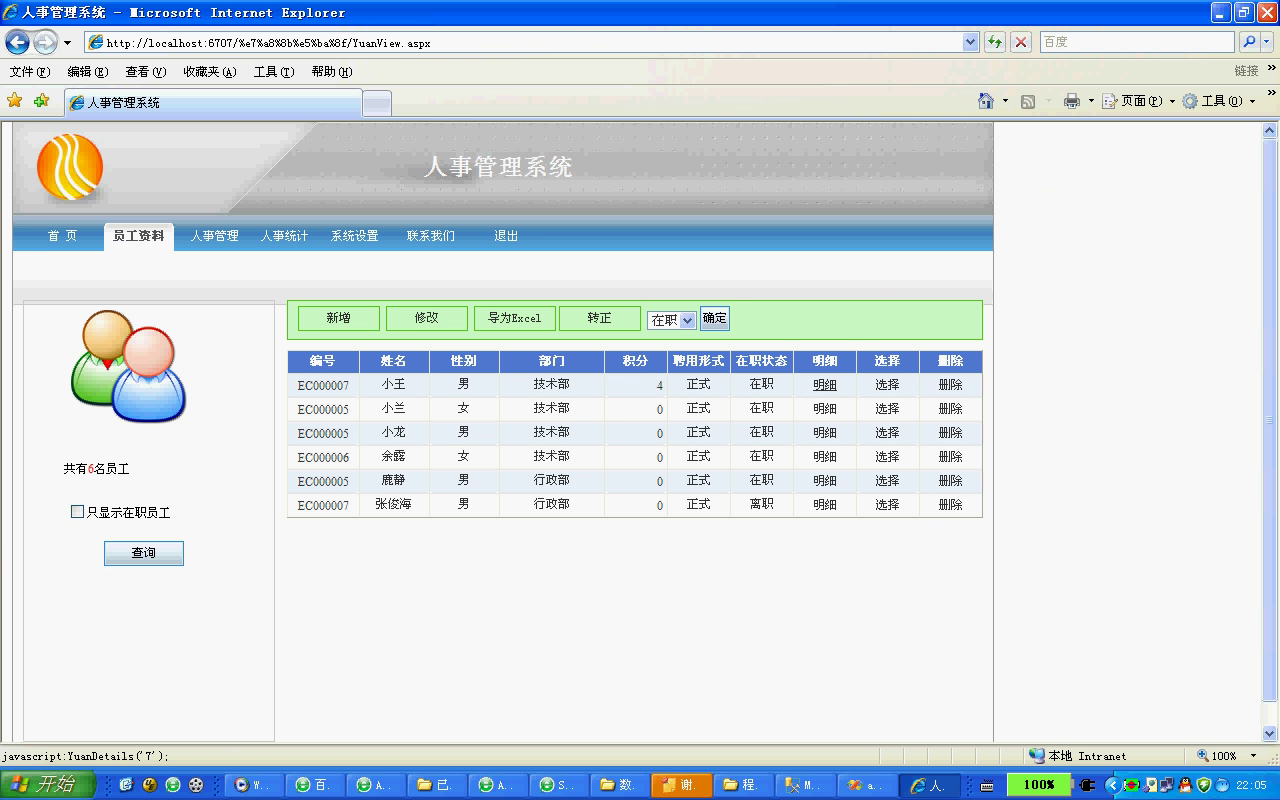Enable the 只显示在职员工 checkbox
The image size is (1280, 800).
coord(77,512)
